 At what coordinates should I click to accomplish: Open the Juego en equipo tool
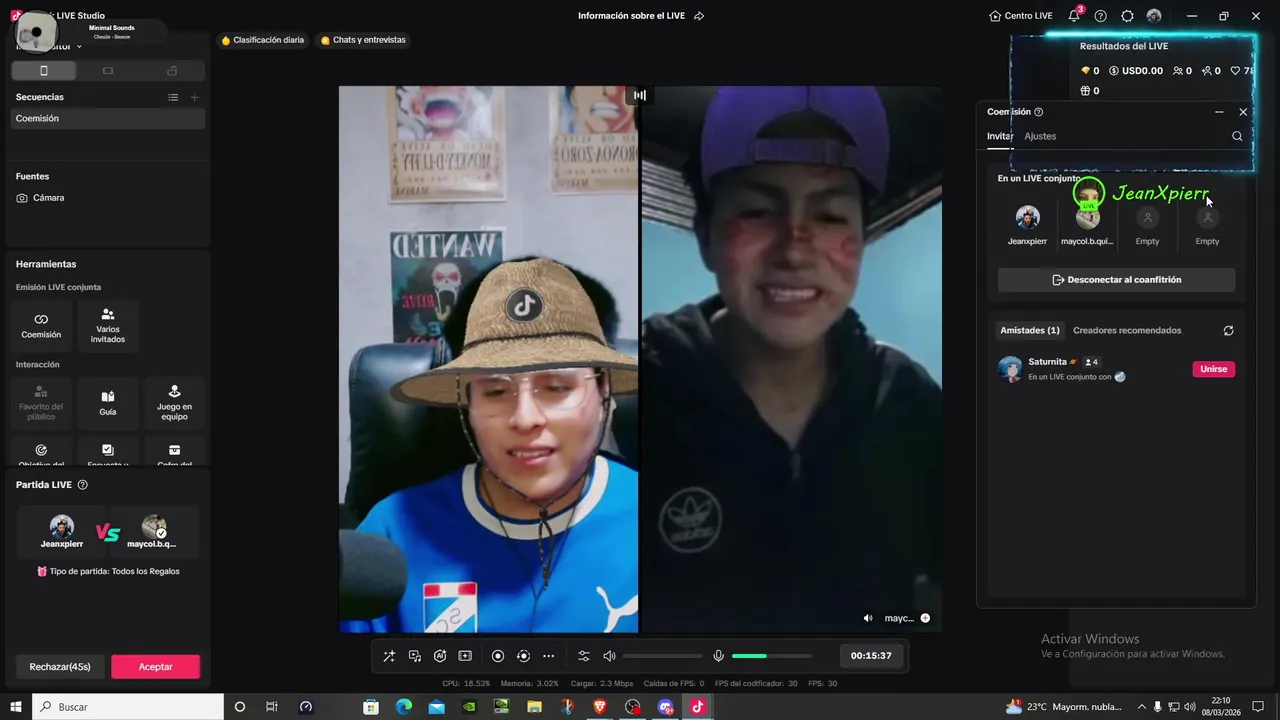(x=174, y=402)
